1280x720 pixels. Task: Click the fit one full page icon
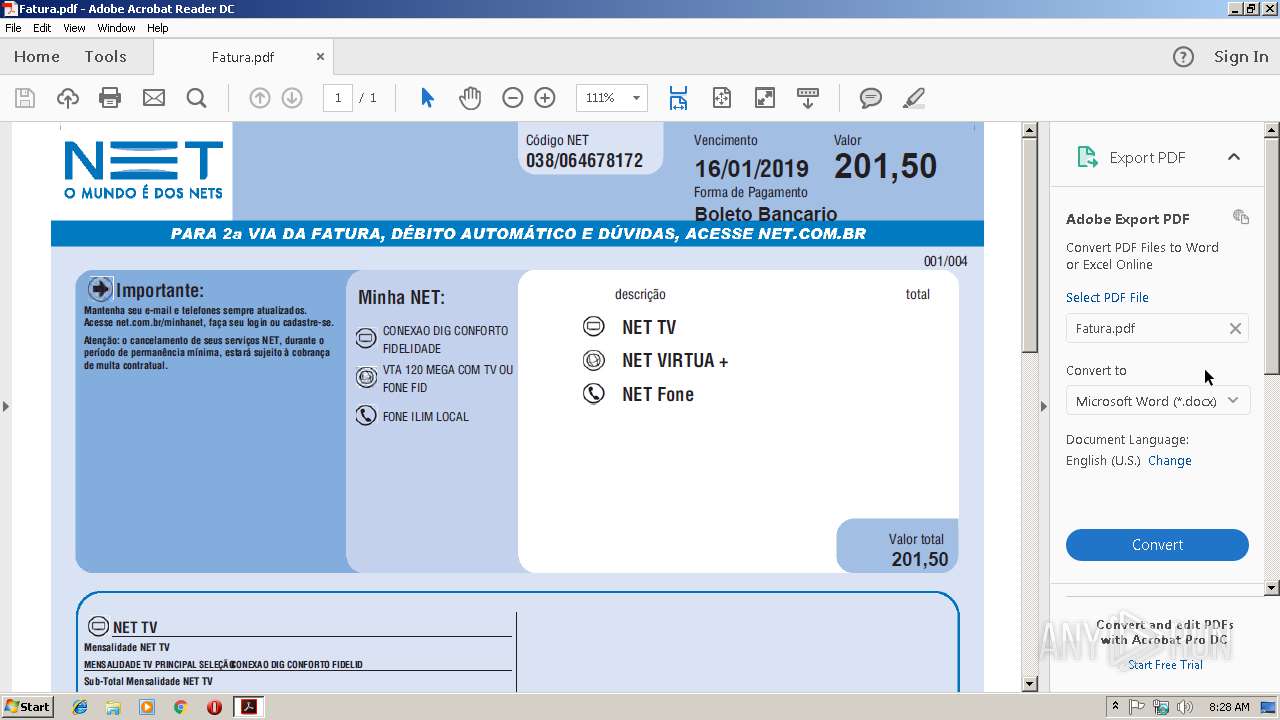(x=722, y=98)
